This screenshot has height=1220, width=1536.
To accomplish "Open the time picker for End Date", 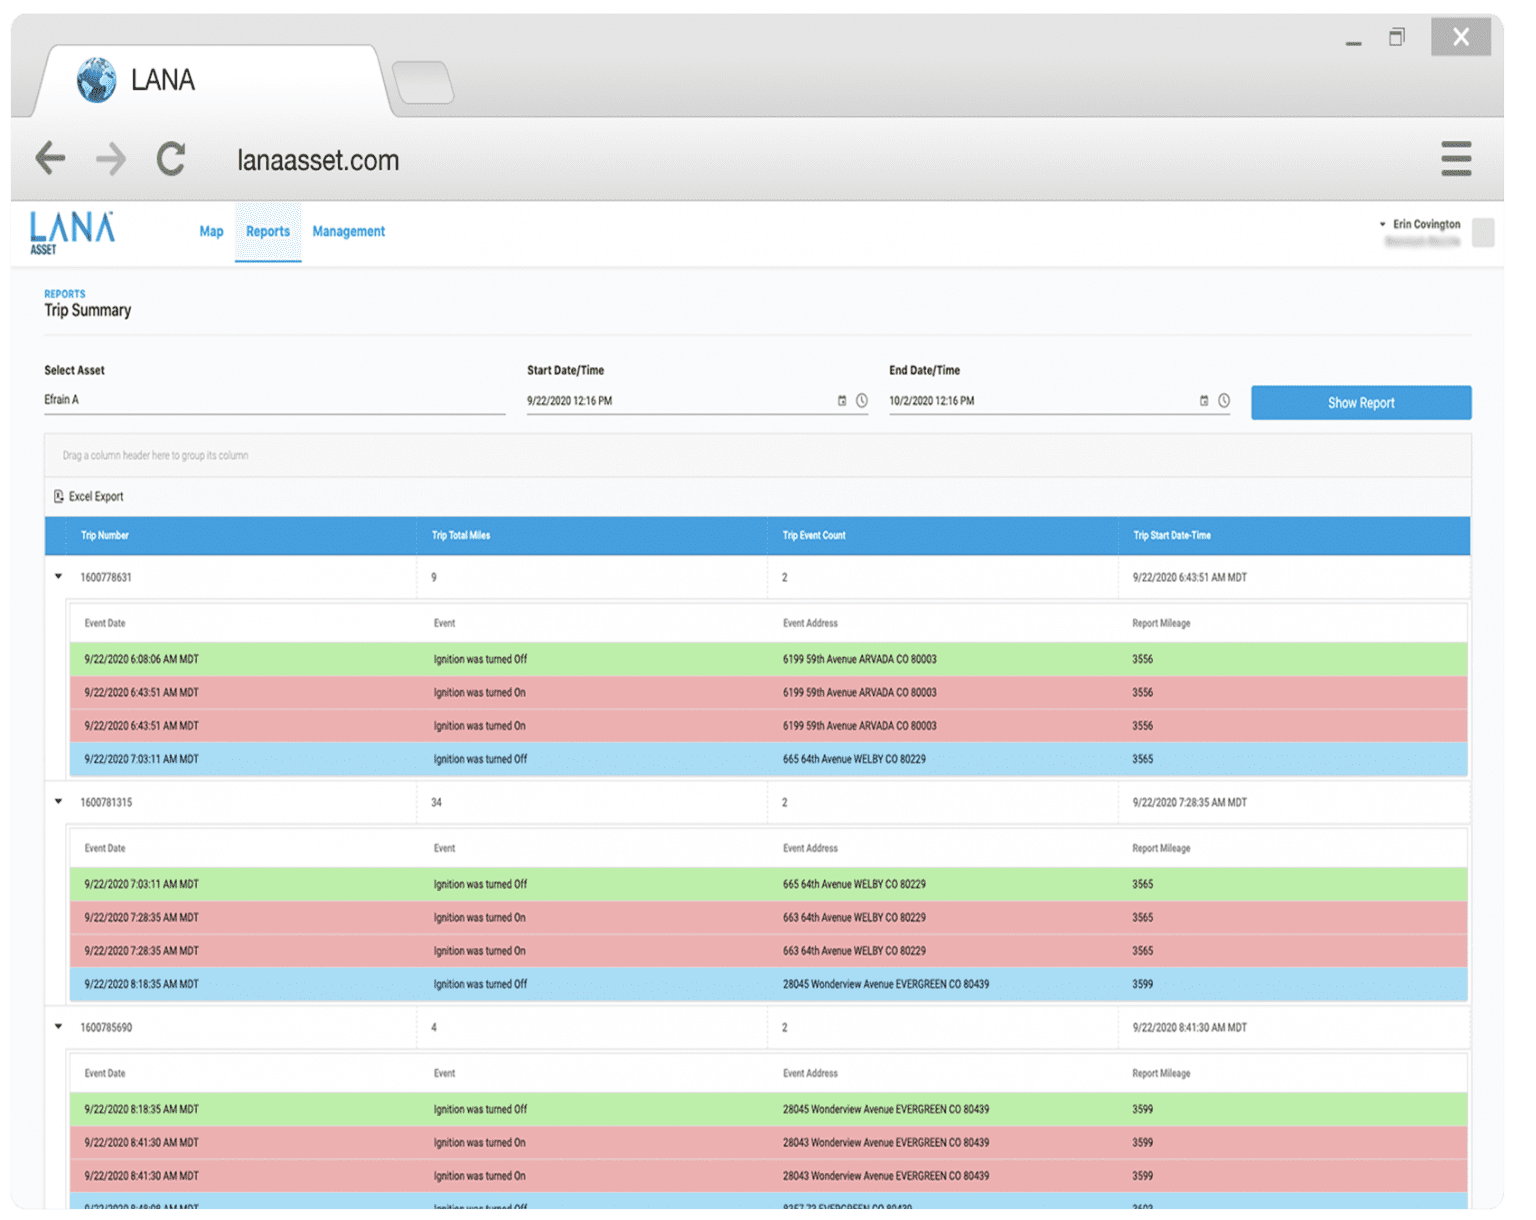I will coord(1225,400).
